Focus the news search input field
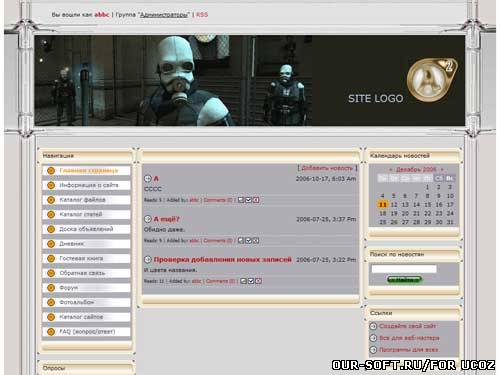Viewport: 500px width, 375px height. [404, 269]
